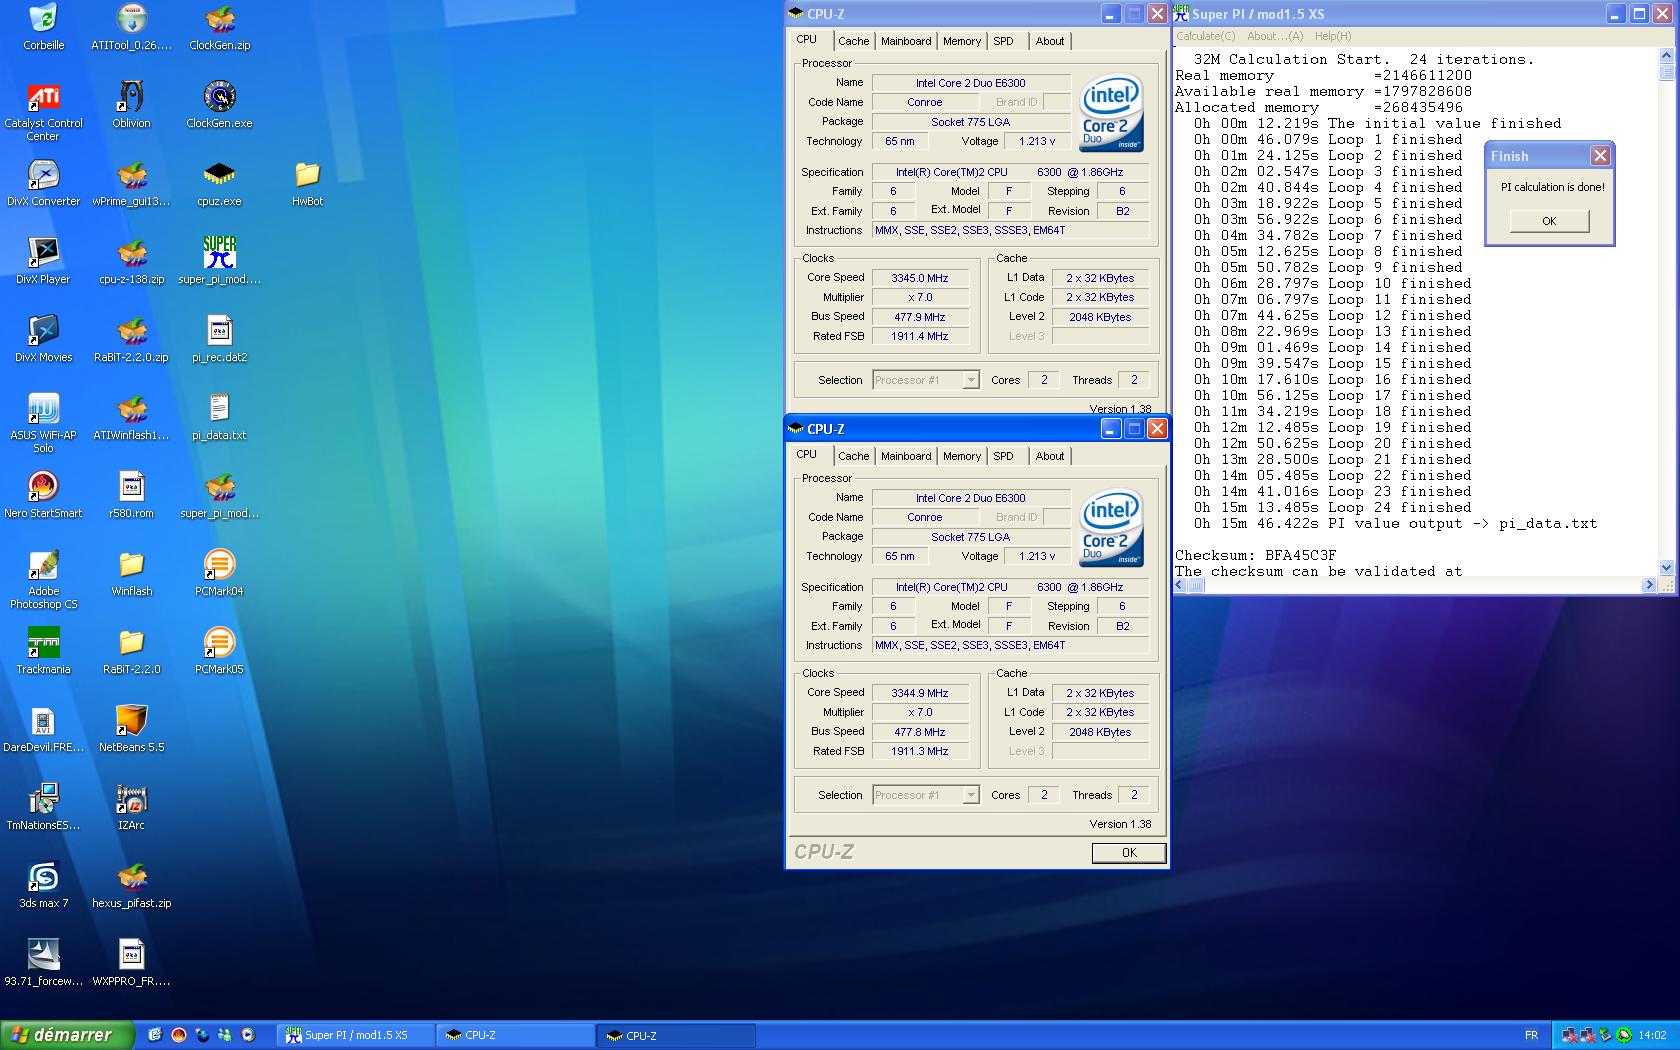
Task: Launch cpuz.exe desktop icon
Action: pos(219,174)
